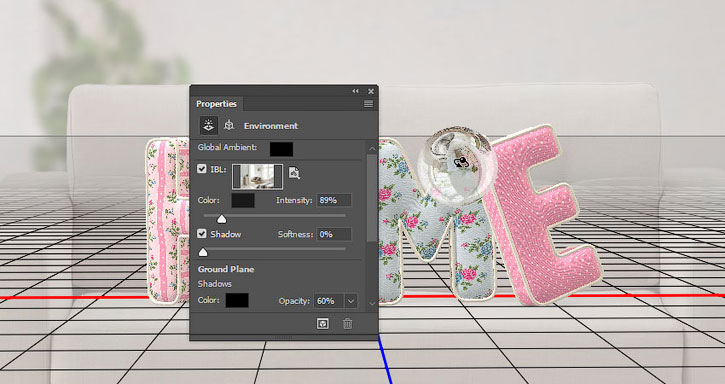The image size is (725, 384).
Task: Switch to the Properties tab
Action: (x=216, y=104)
